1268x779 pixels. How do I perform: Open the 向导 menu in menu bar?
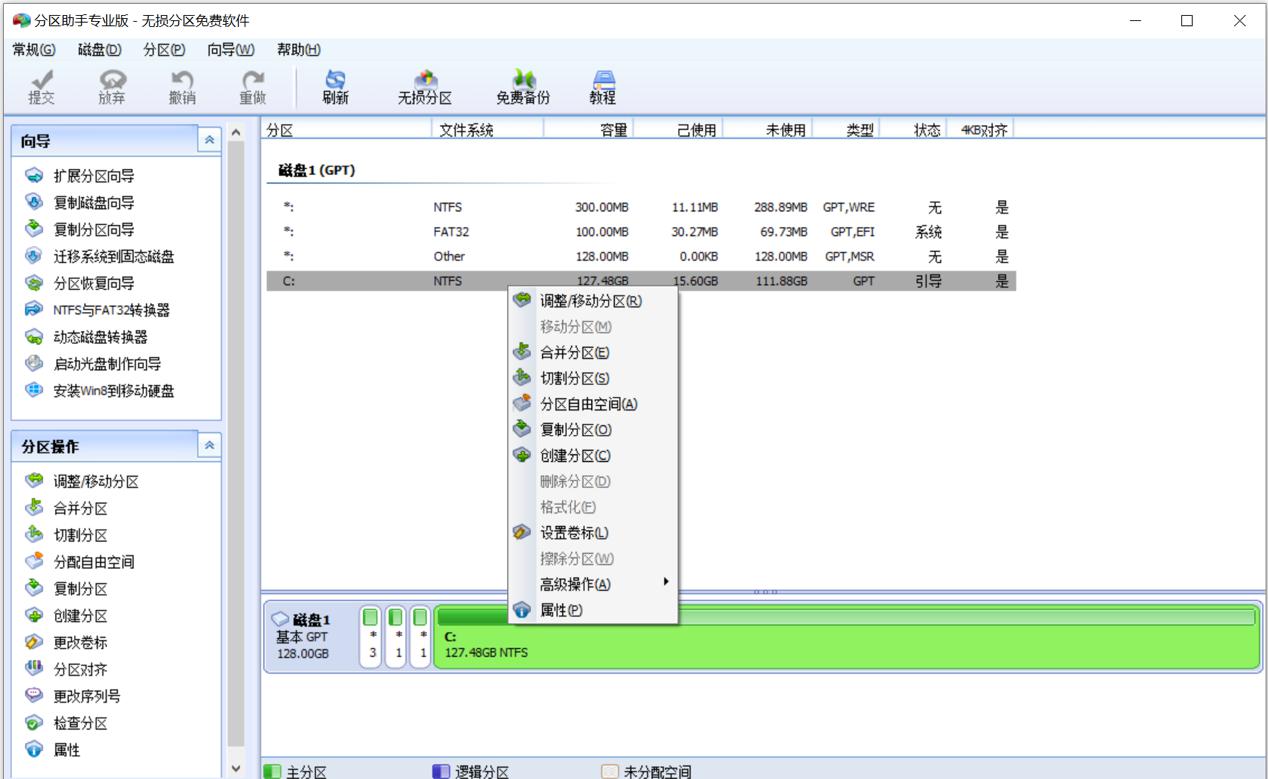[231, 50]
